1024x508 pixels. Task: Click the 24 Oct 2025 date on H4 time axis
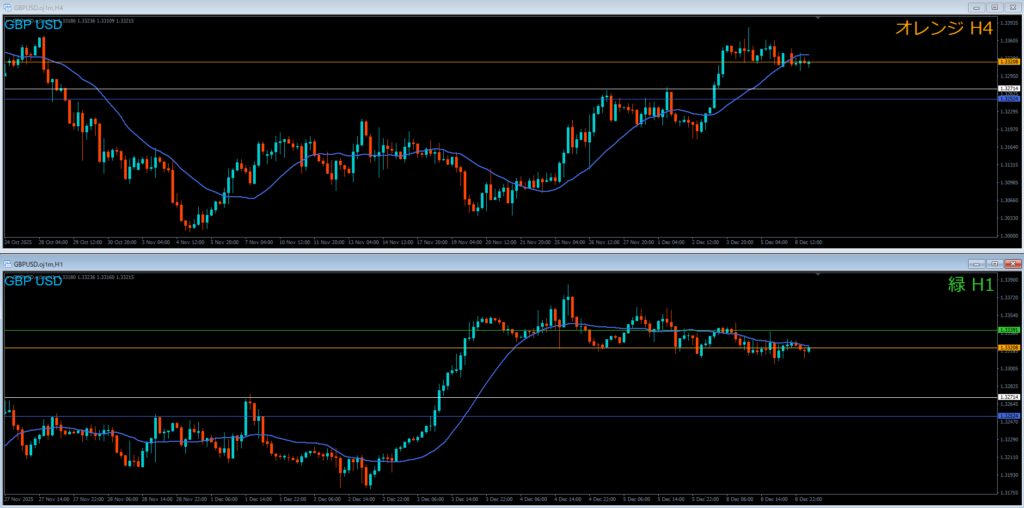[x=17, y=242]
